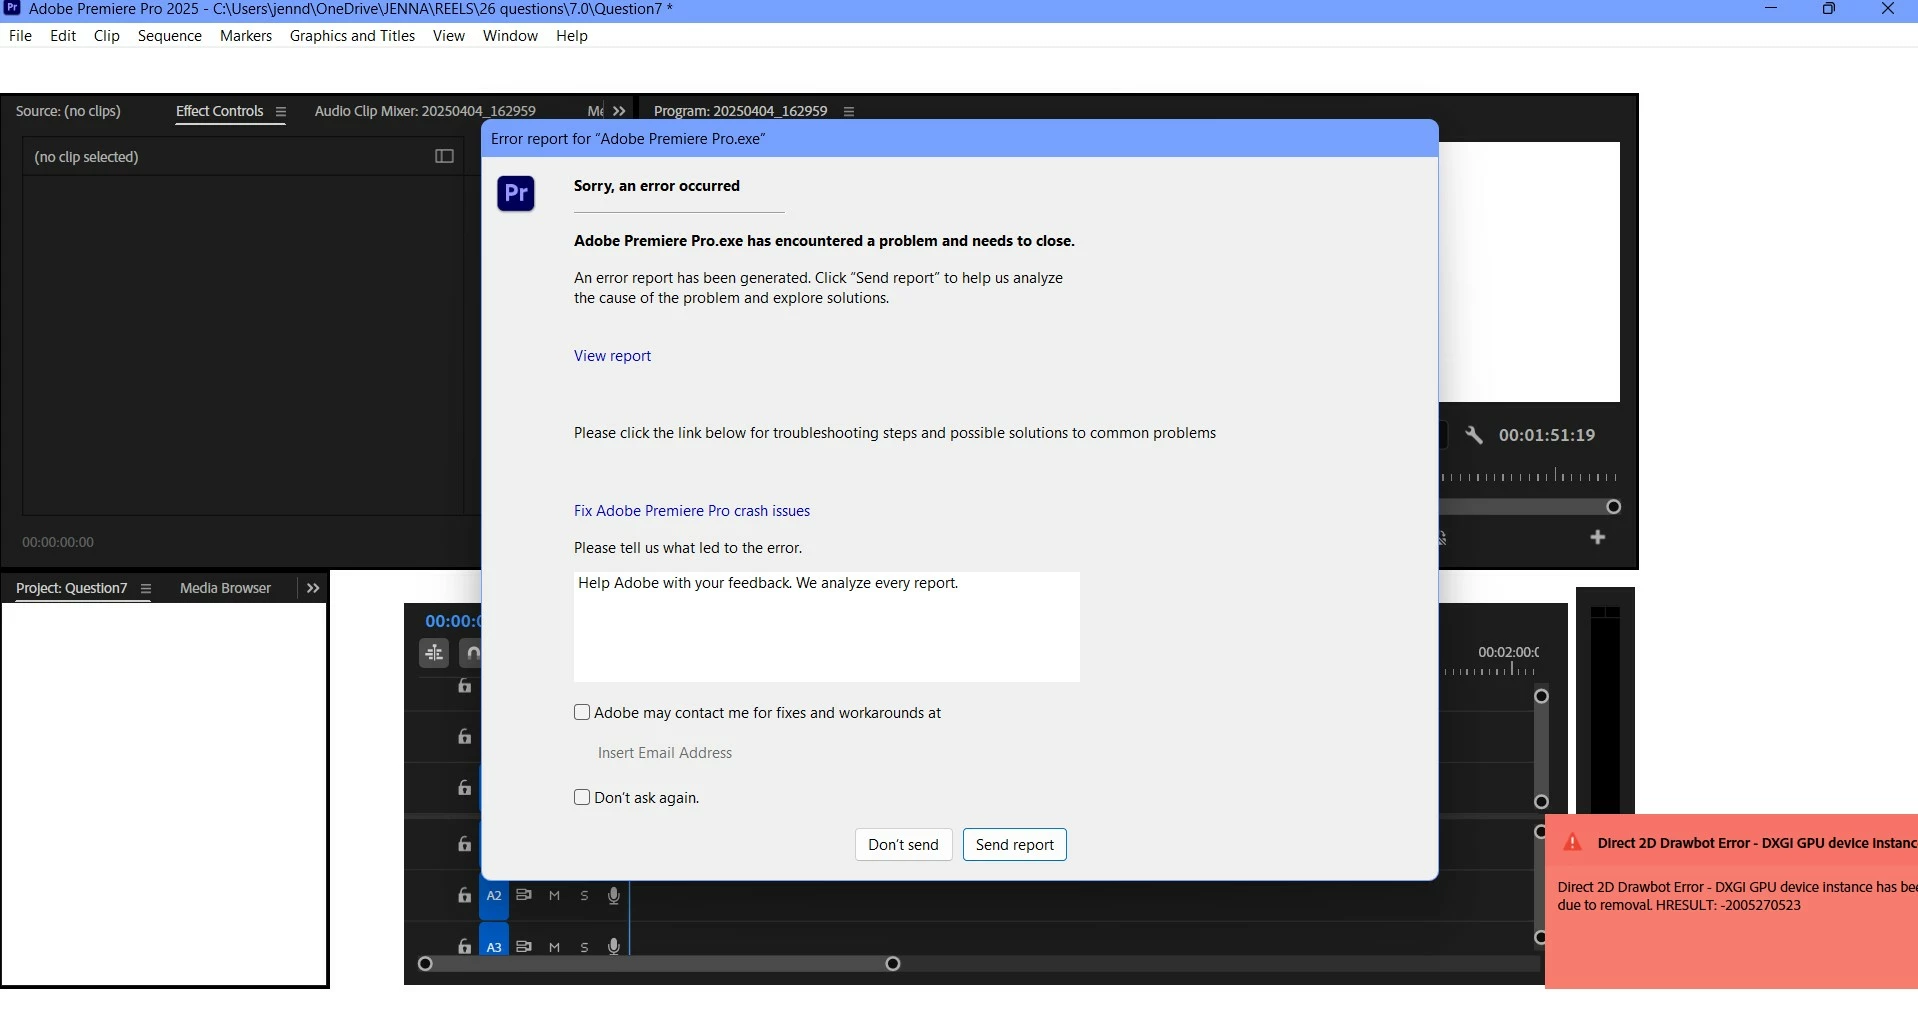
Task: Click inside the error feedback text box
Action: (x=827, y=627)
